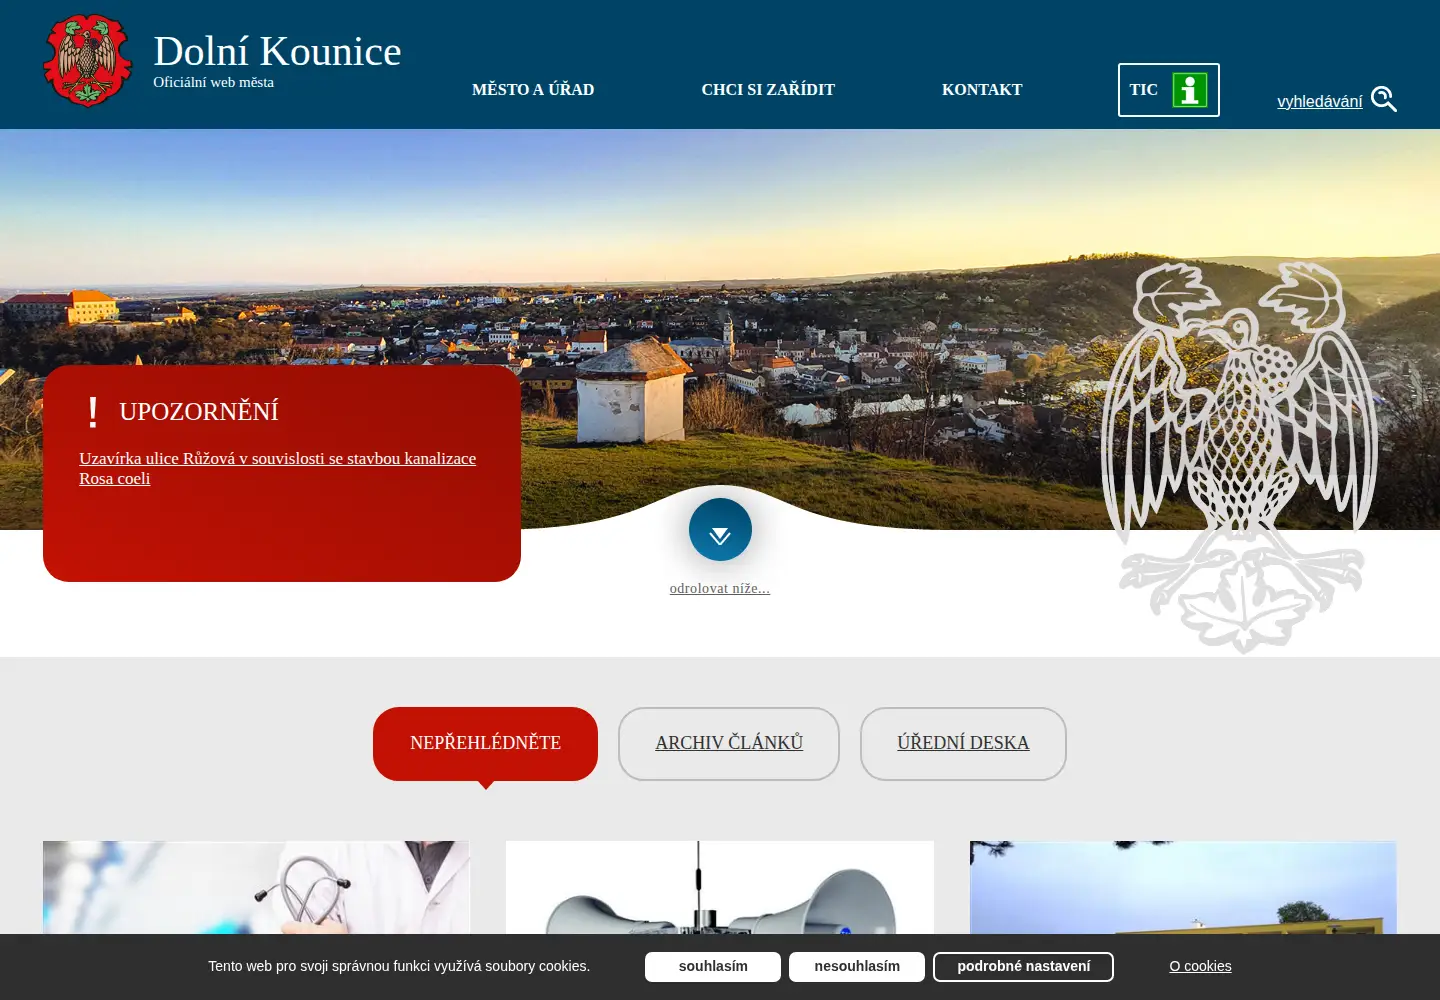Image resolution: width=1440 pixels, height=1000 pixels.
Task: Open the article thumbnail with the loudspeakers
Action: coord(720,888)
